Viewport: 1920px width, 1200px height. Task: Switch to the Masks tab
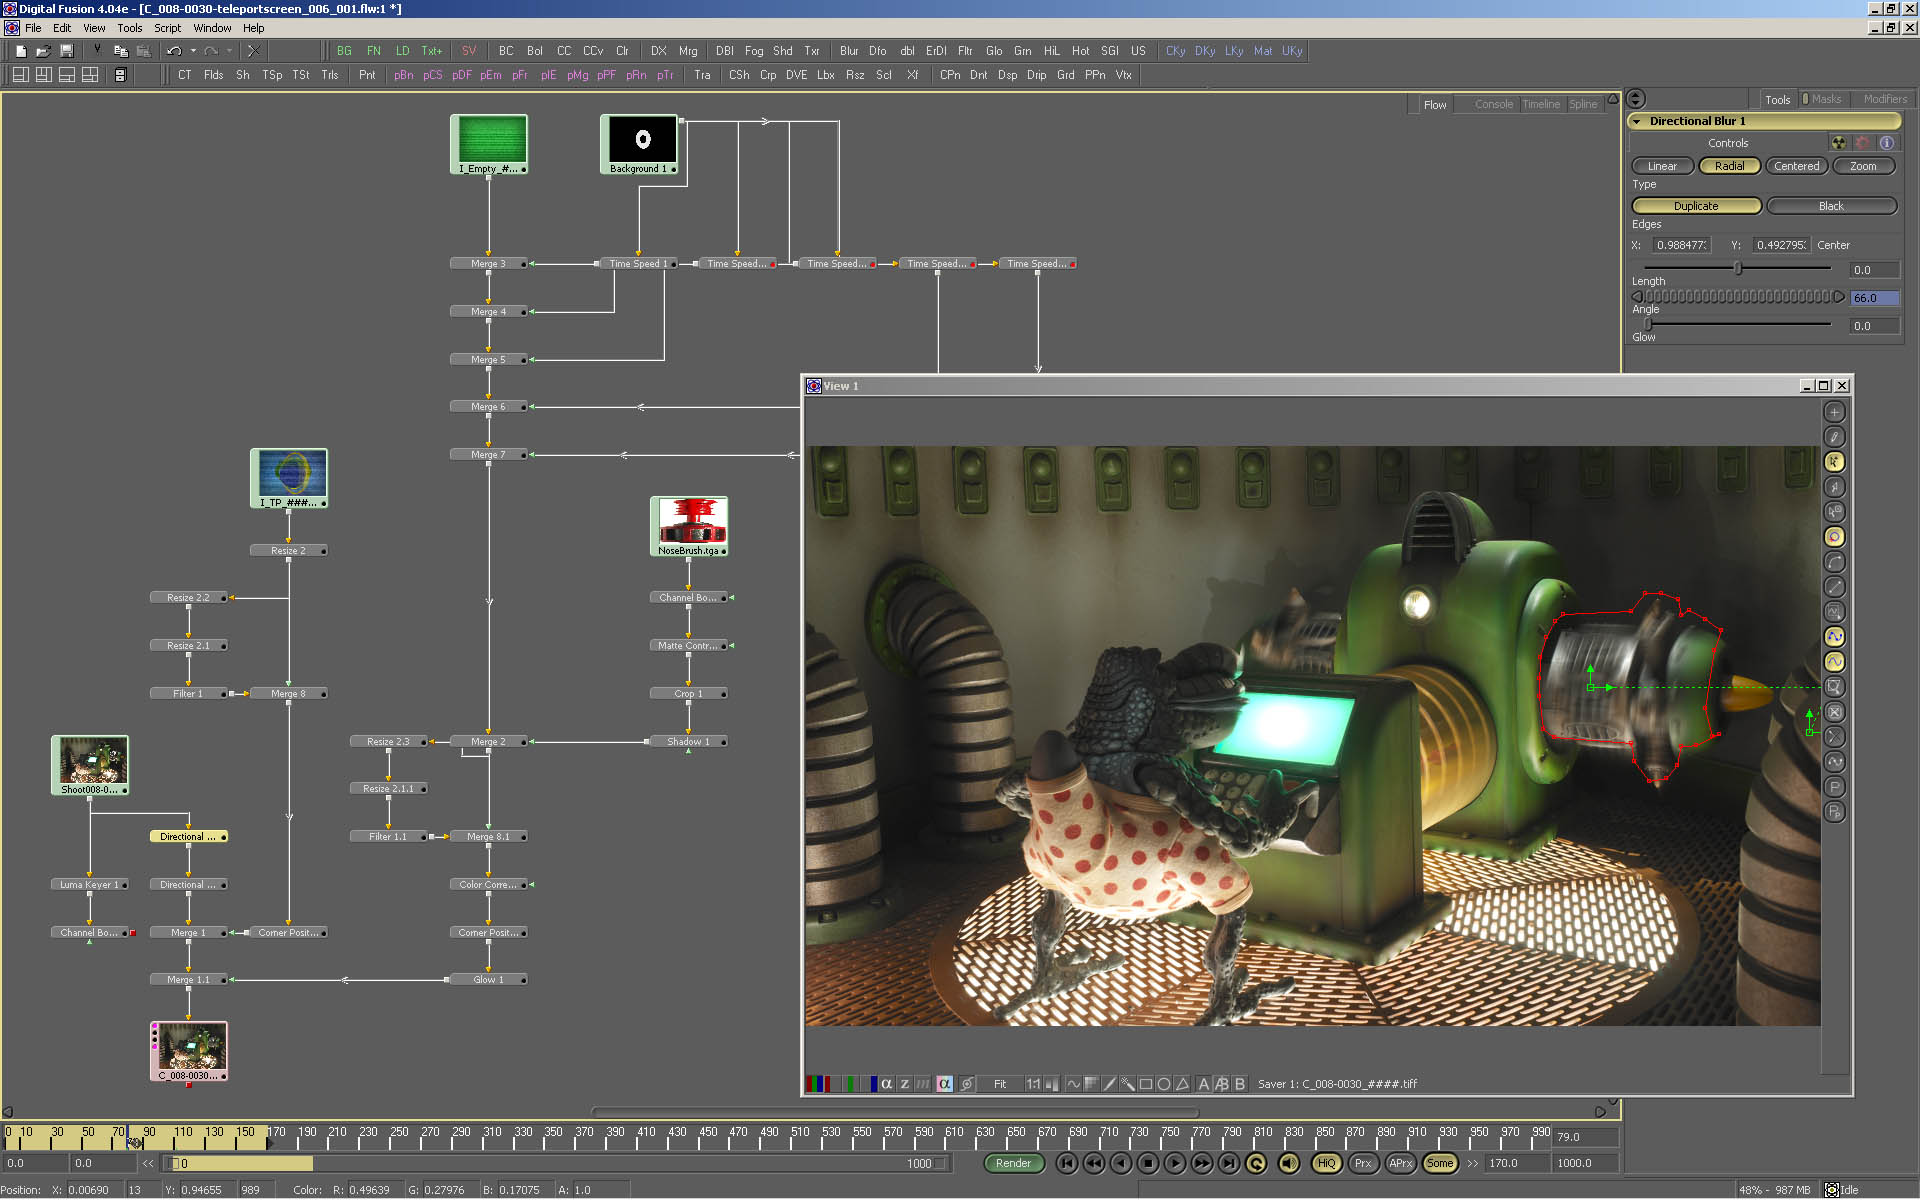(1826, 99)
